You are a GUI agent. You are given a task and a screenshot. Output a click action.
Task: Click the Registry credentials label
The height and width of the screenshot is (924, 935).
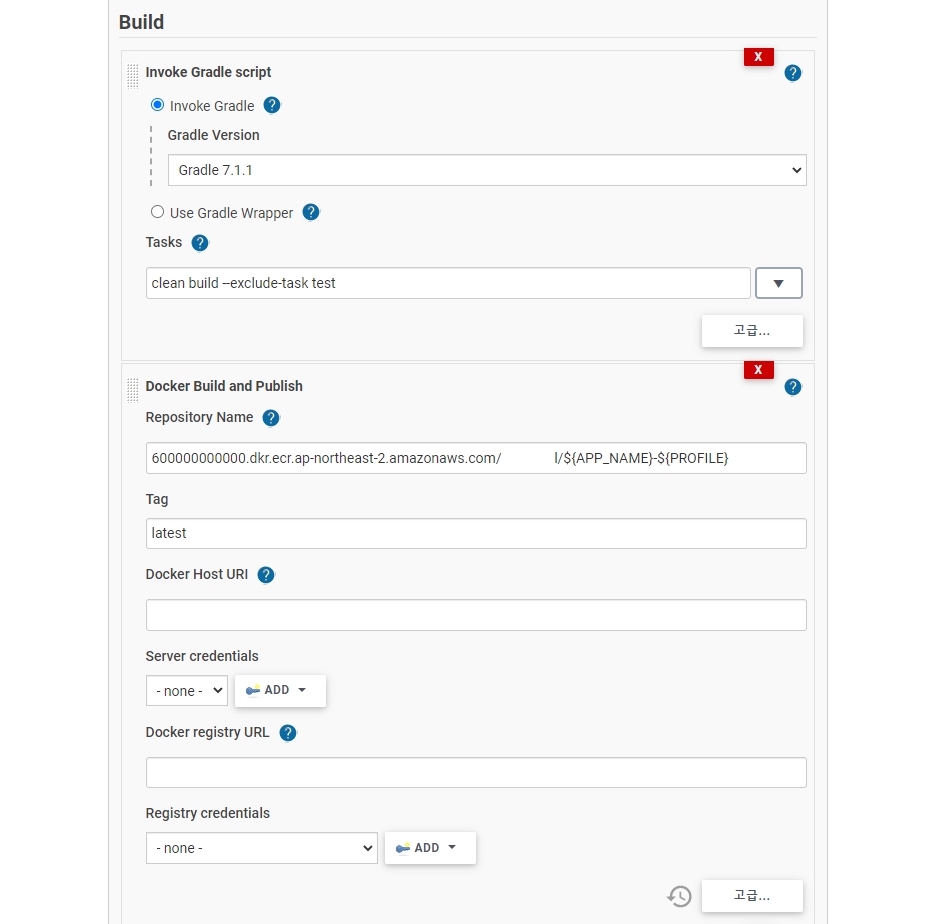click(208, 813)
